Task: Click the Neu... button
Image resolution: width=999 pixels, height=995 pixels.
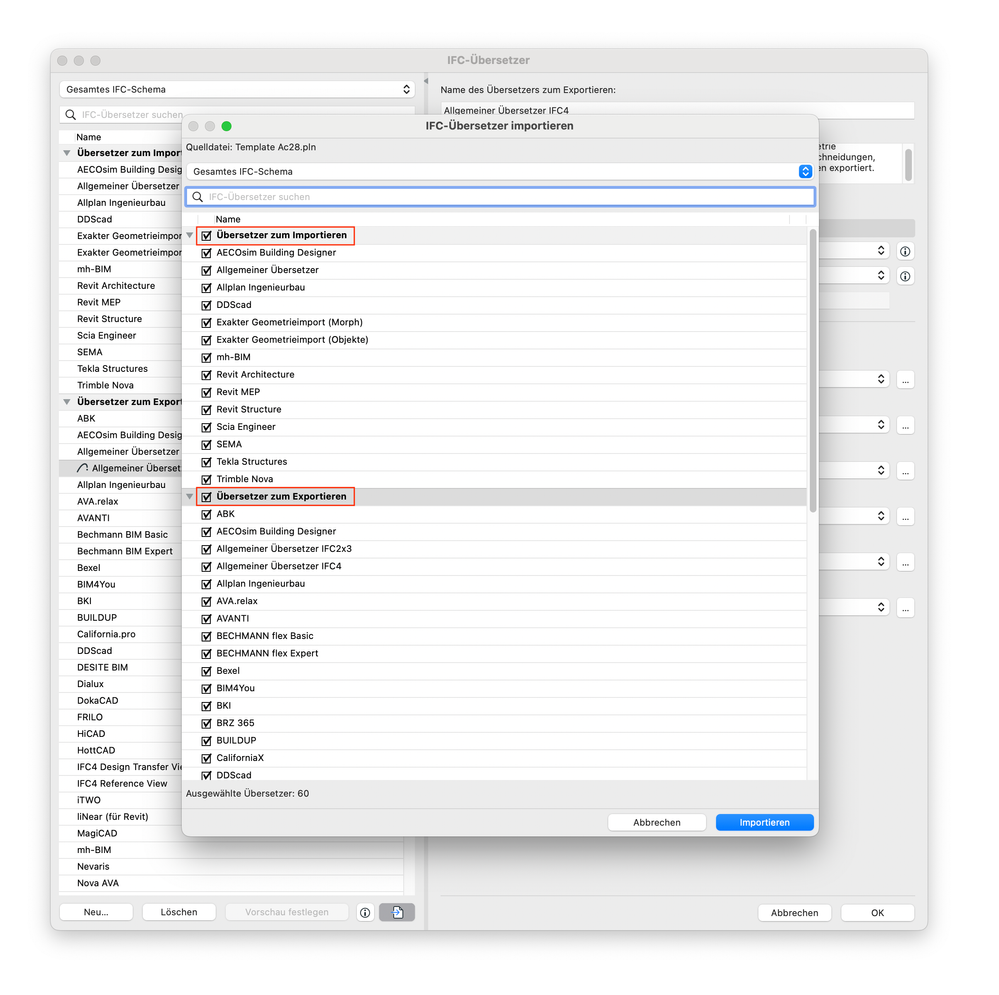Action: point(96,912)
